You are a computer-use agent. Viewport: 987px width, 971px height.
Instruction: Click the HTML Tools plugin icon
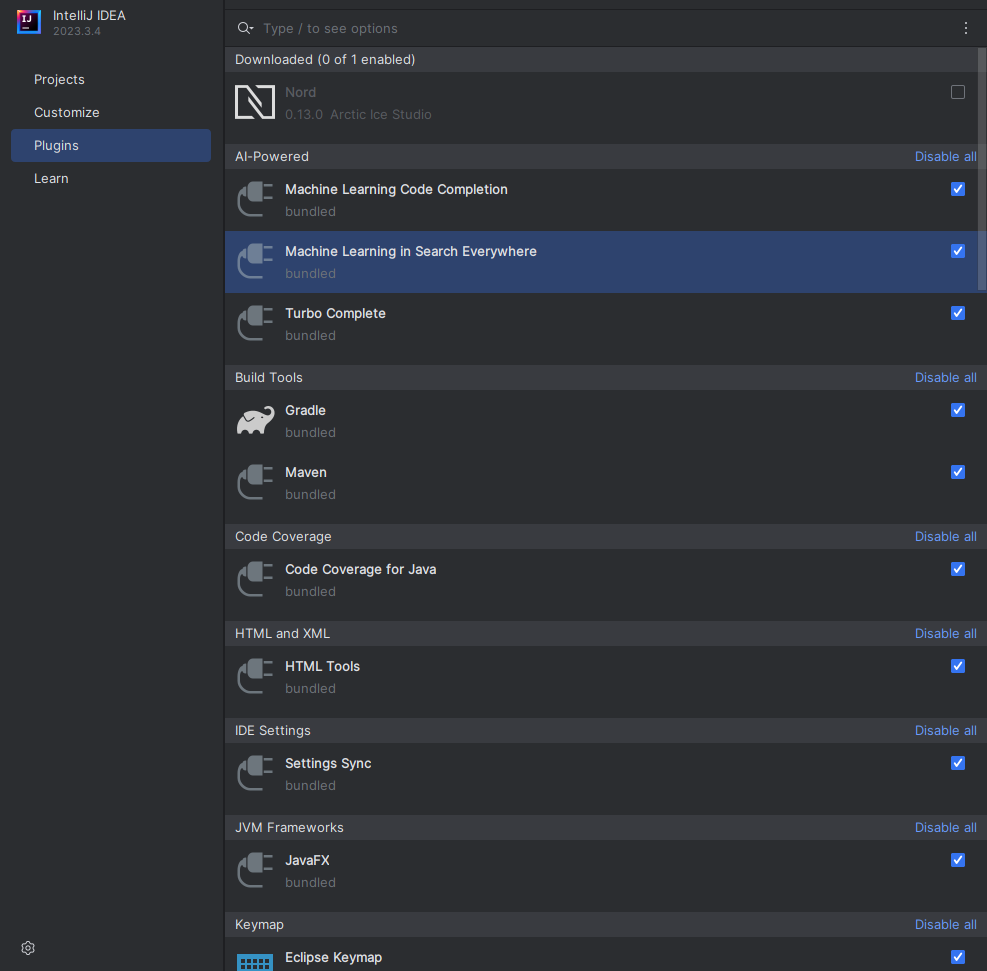point(255,676)
